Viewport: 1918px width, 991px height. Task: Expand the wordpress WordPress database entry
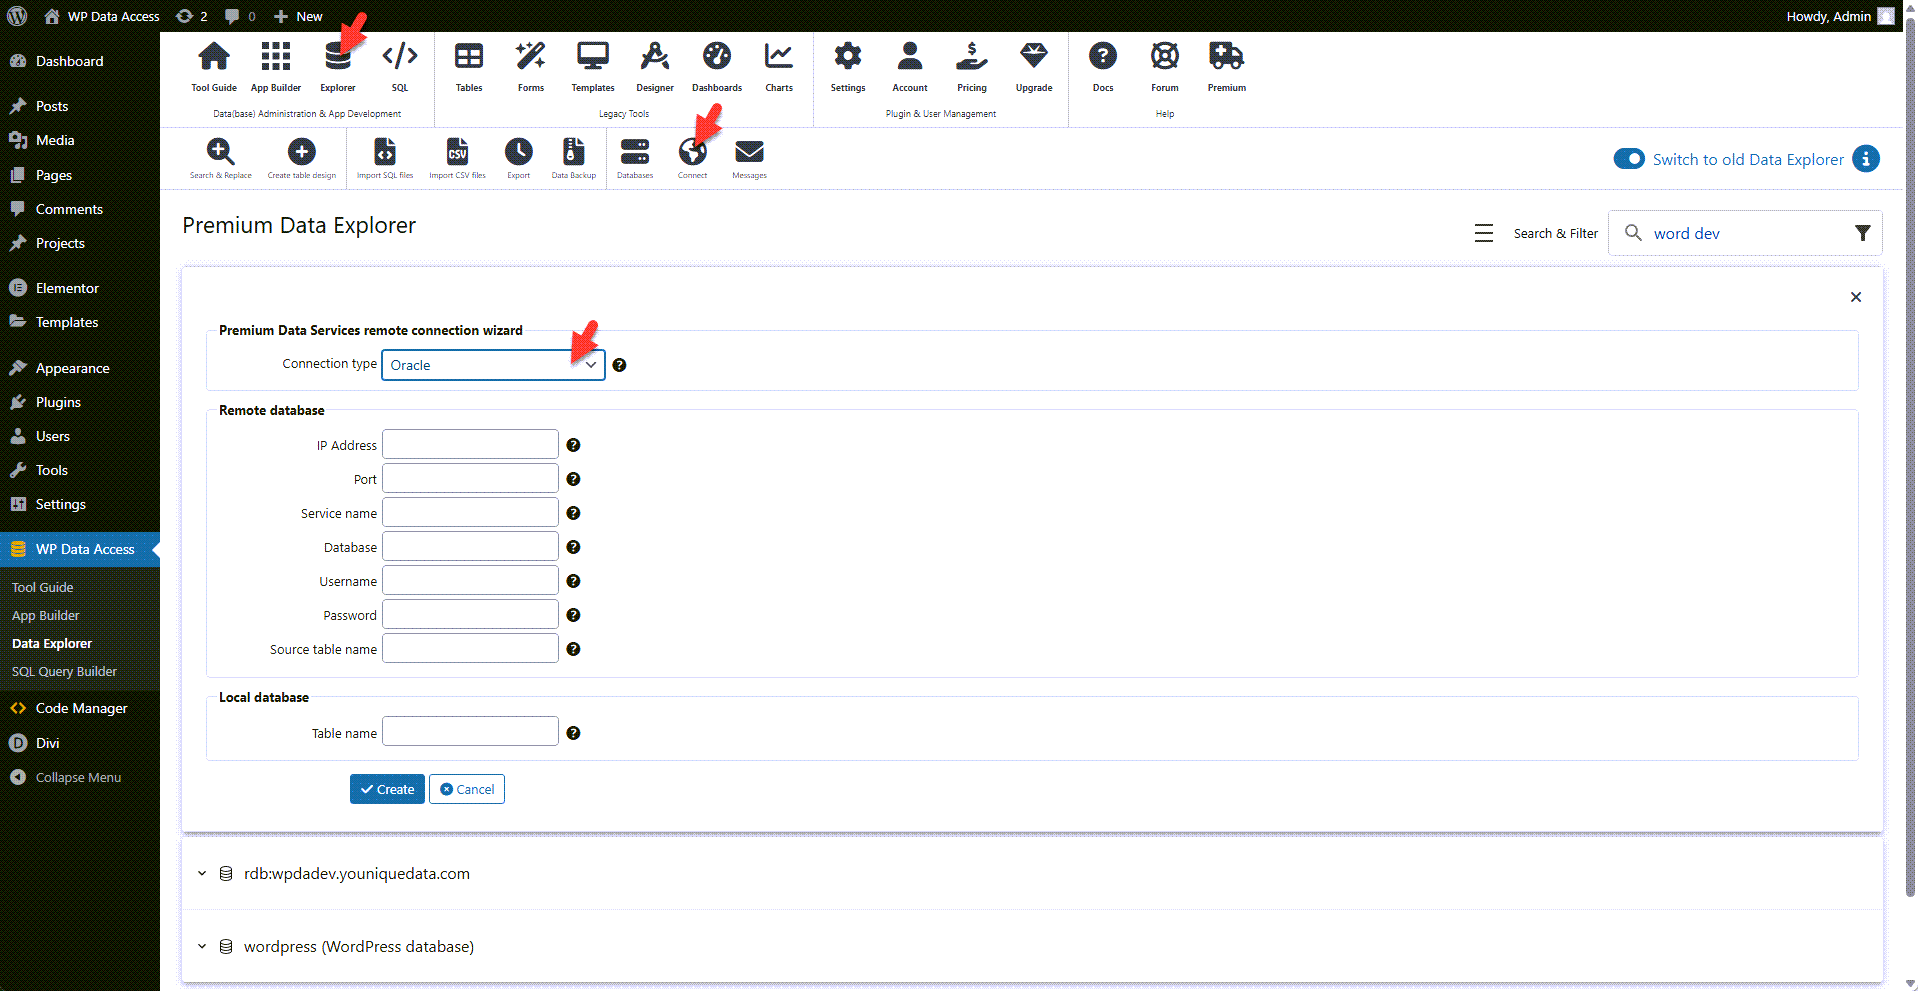(x=201, y=946)
